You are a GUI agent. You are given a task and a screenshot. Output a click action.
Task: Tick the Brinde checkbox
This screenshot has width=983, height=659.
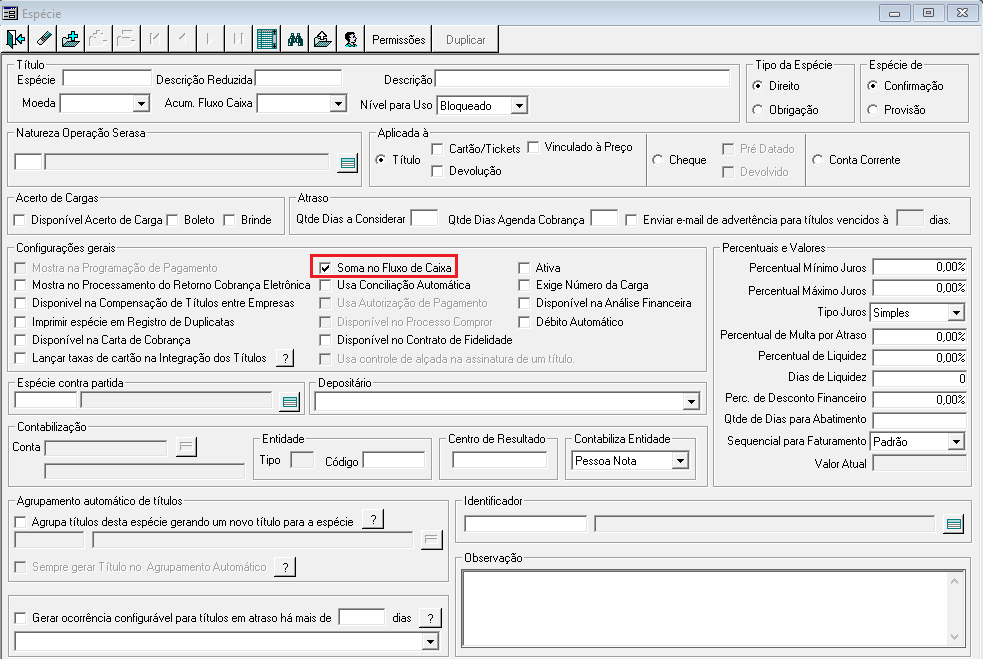(x=229, y=220)
